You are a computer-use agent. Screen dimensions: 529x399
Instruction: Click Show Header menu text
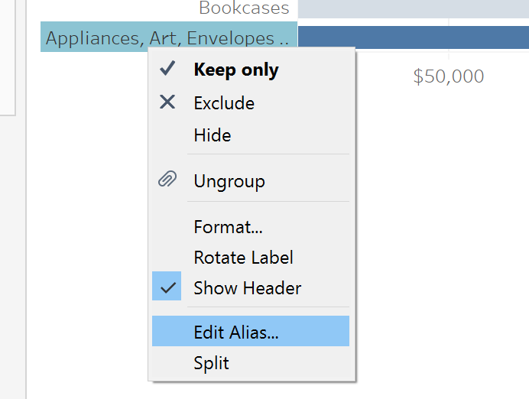point(247,288)
